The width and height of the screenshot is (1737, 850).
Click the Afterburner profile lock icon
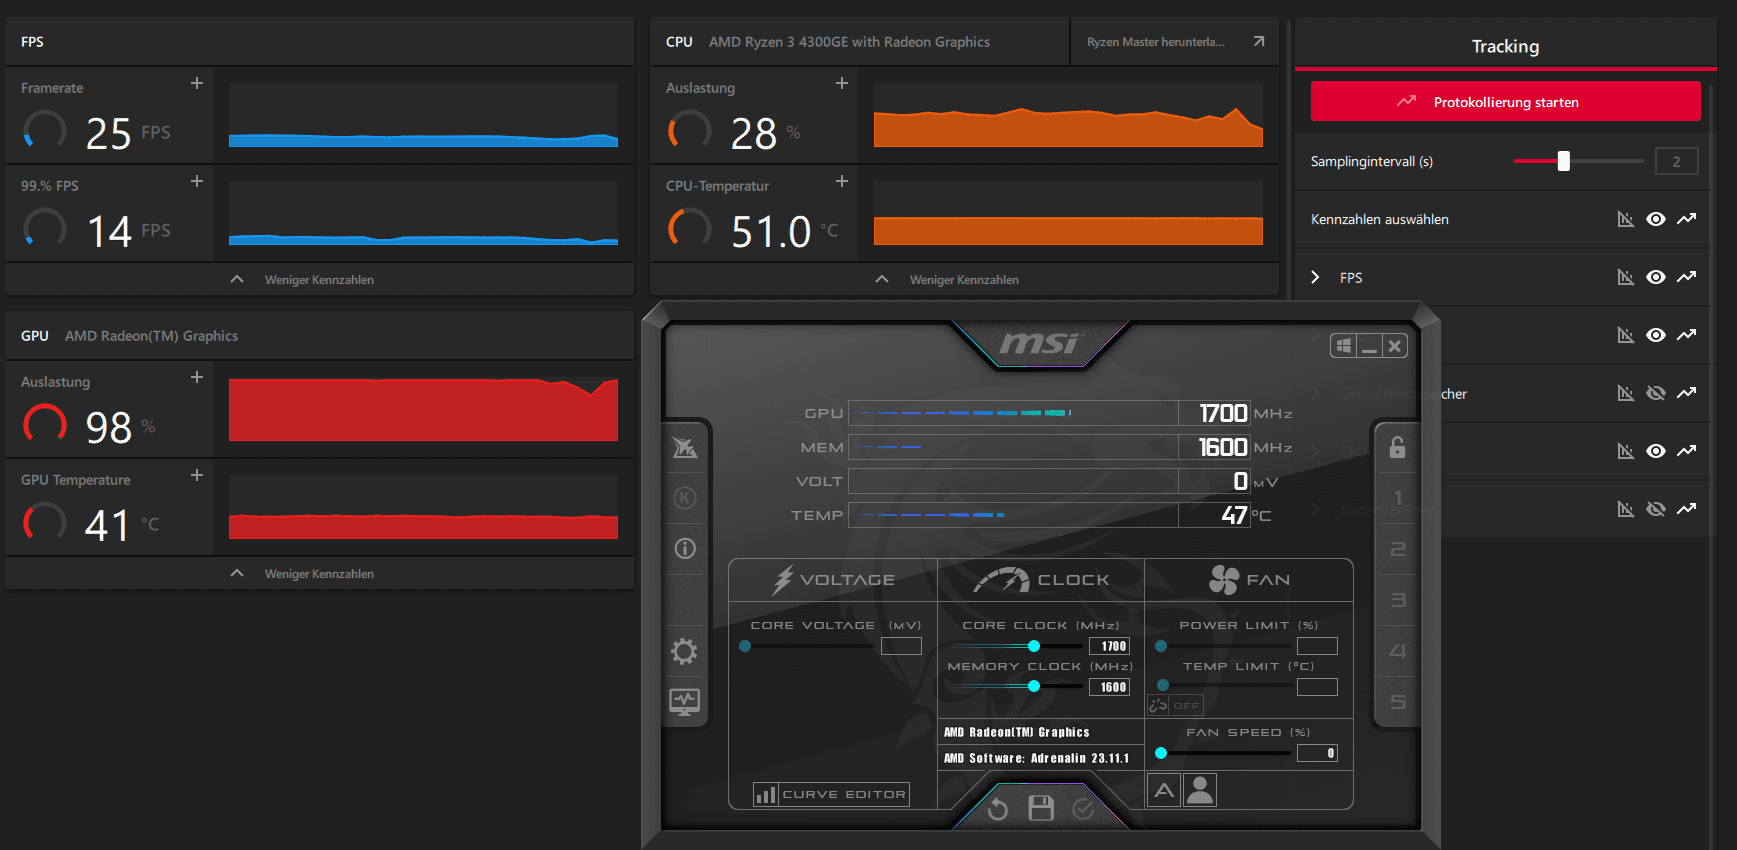1397,447
